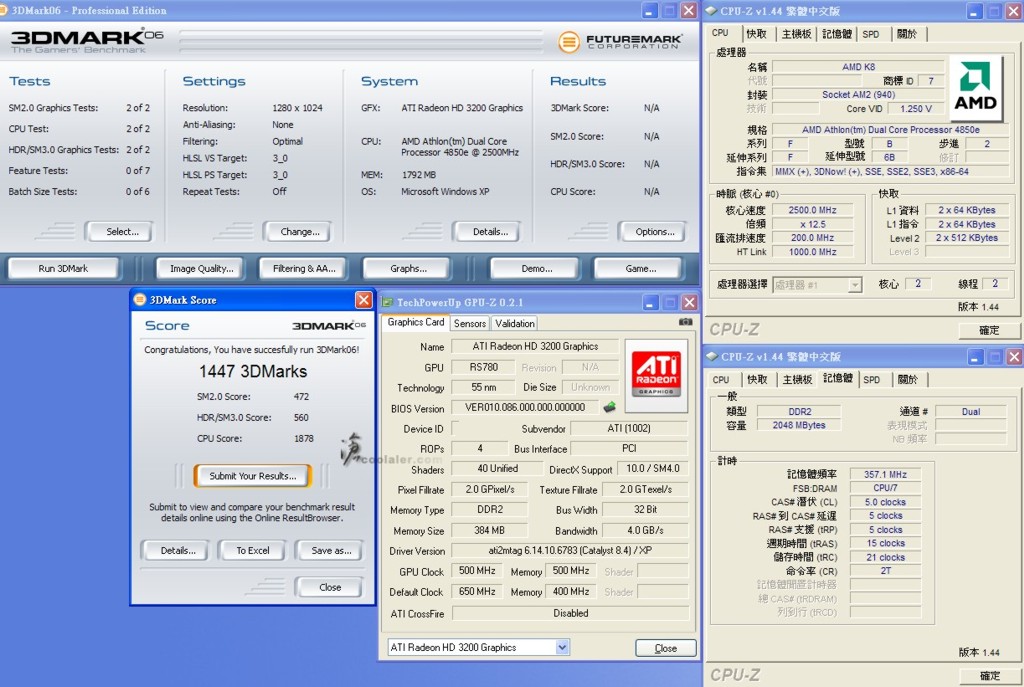
Task: Click Save as... in score dialog
Action: coord(329,551)
